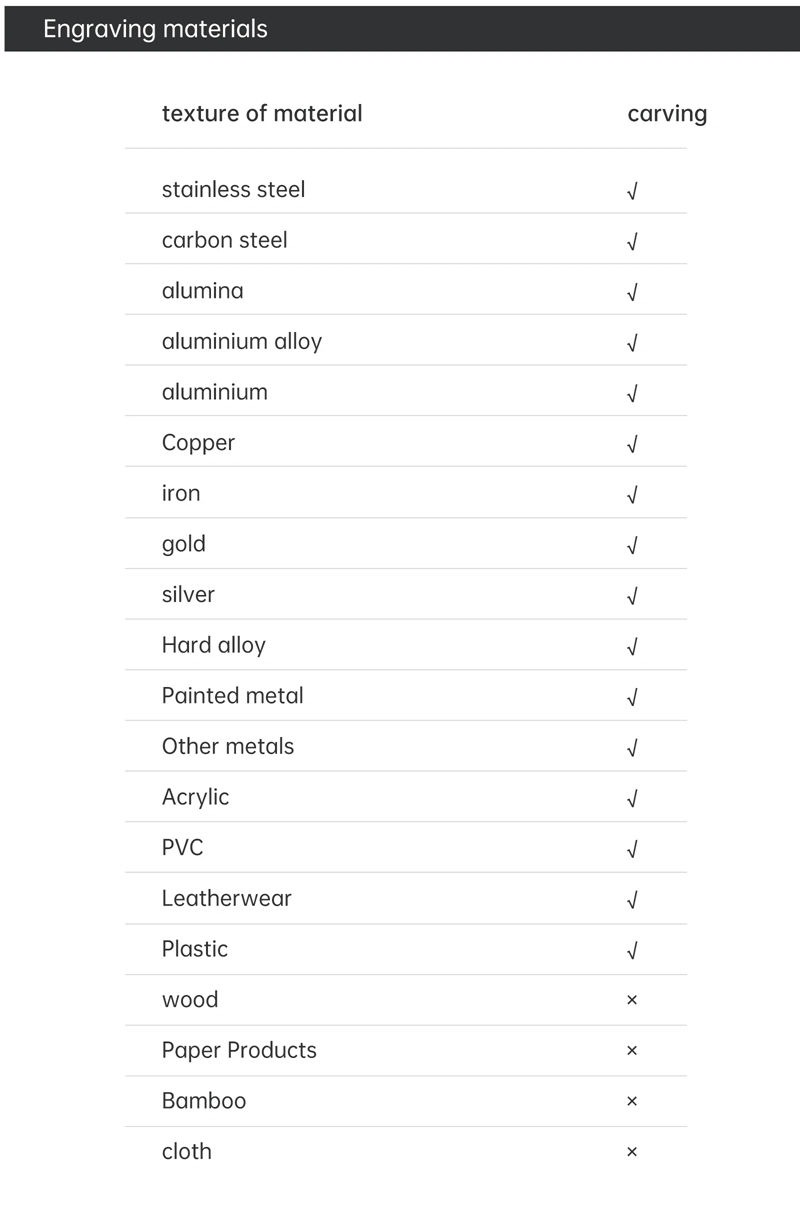This screenshot has width=800, height=1215.
Task: Click the checkmark beside PVC
Action: point(632,849)
